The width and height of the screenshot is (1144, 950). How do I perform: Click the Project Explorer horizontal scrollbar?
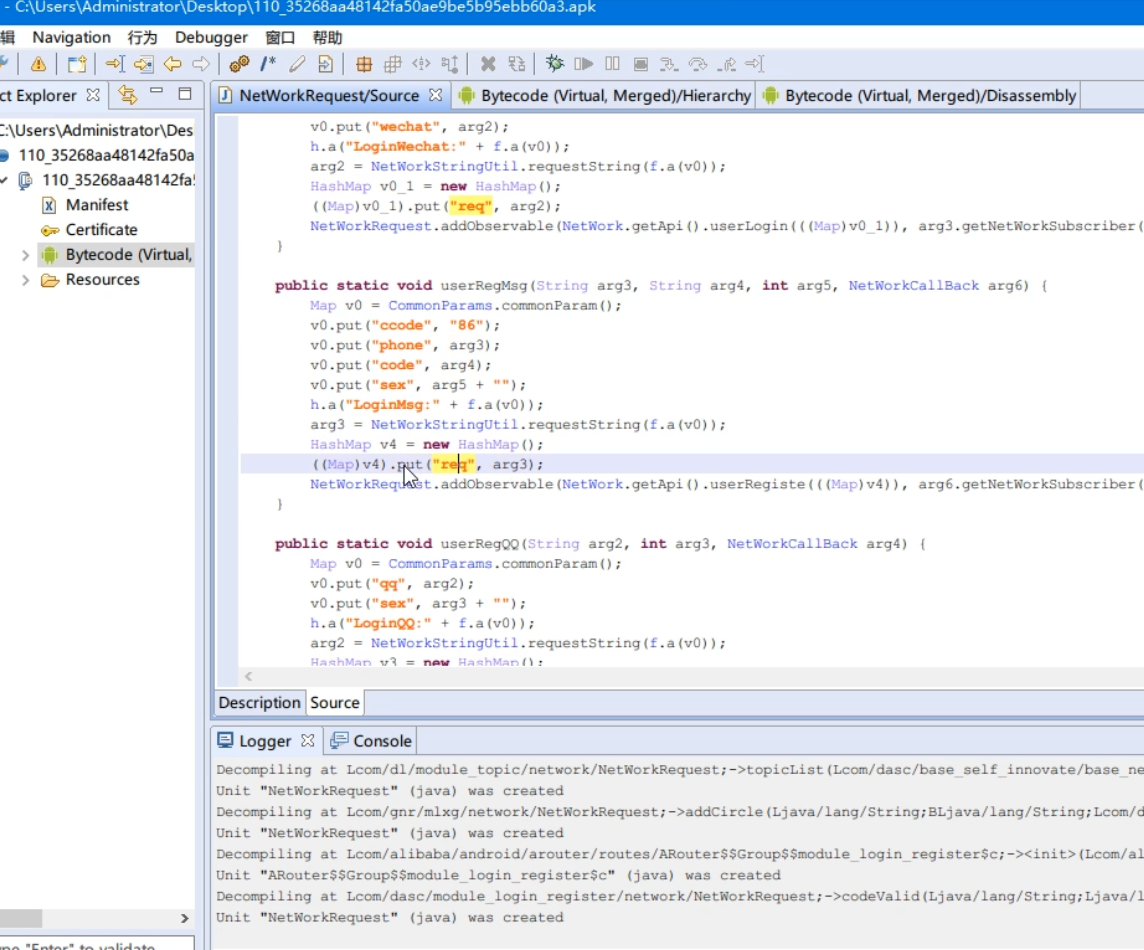(22, 918)
